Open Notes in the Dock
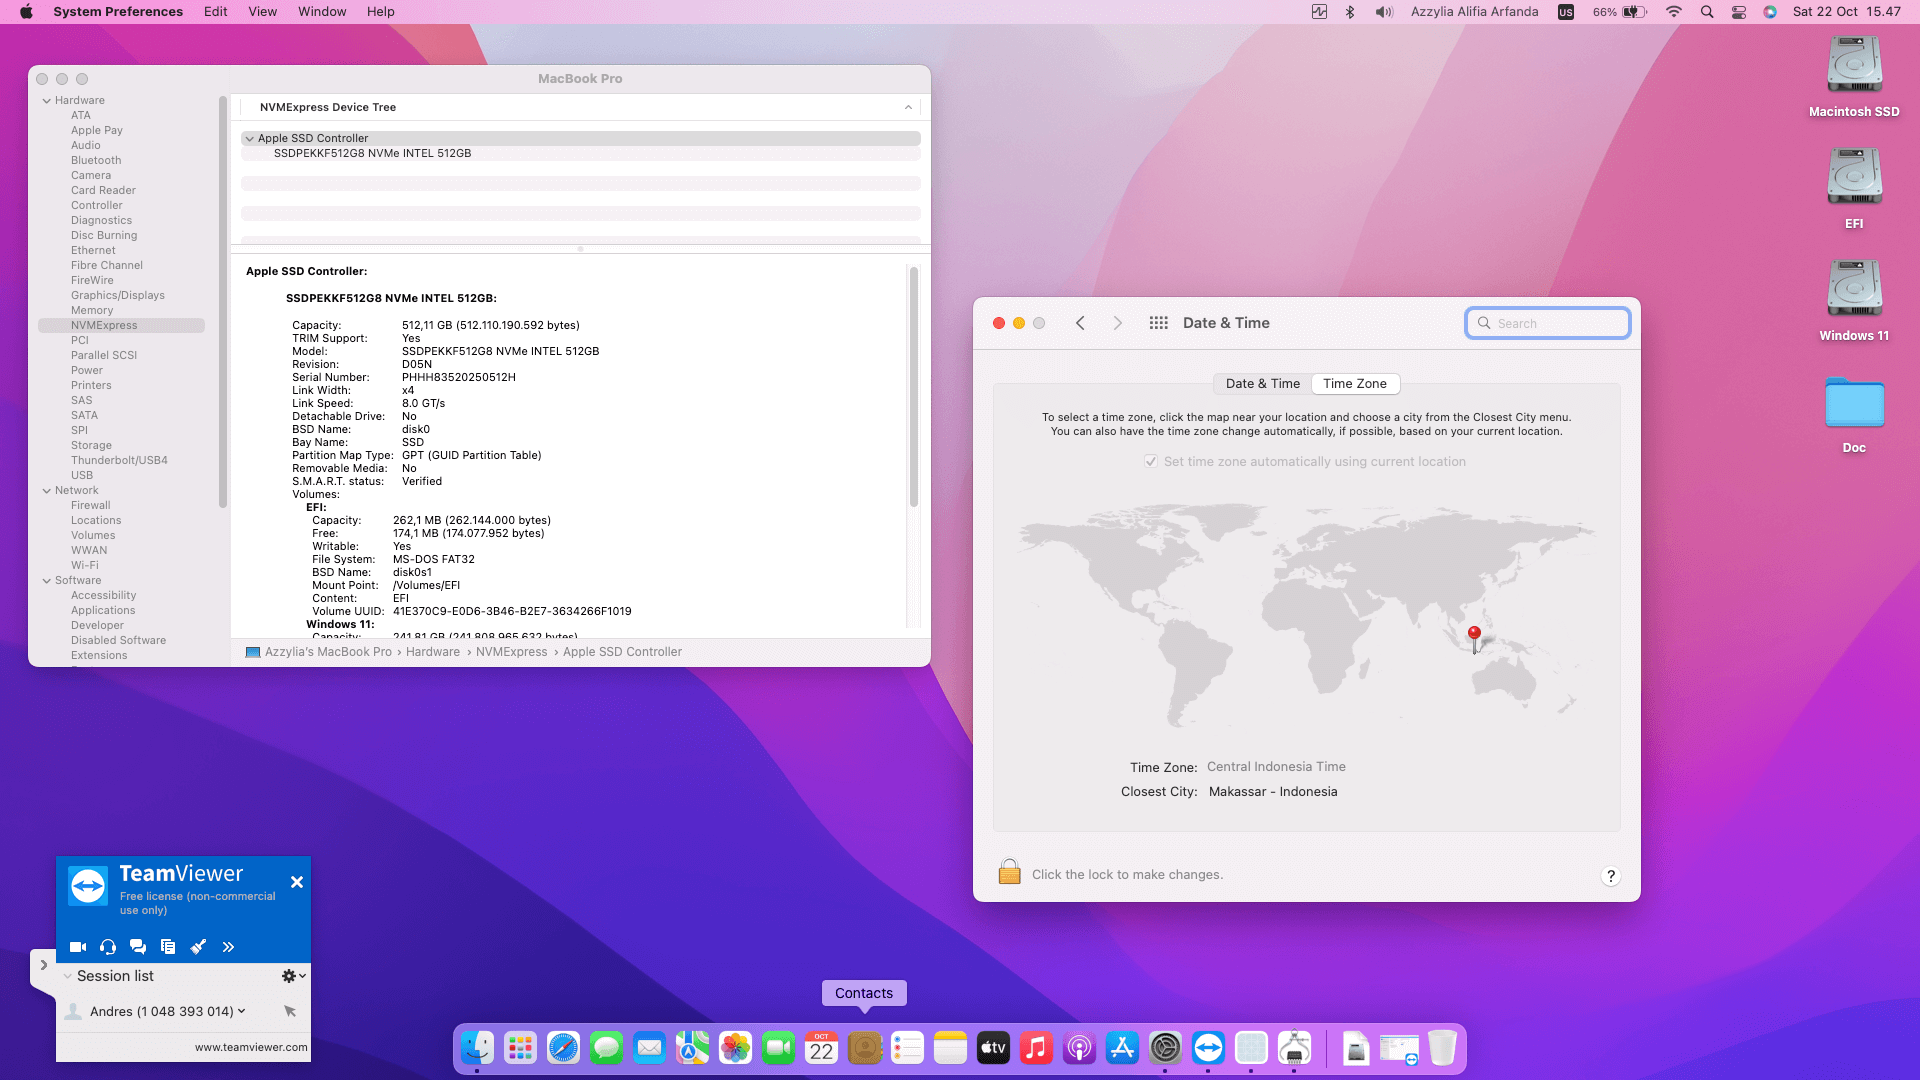The height and width of the screenshot is (1080, 1920). [x=950, y=1048]
